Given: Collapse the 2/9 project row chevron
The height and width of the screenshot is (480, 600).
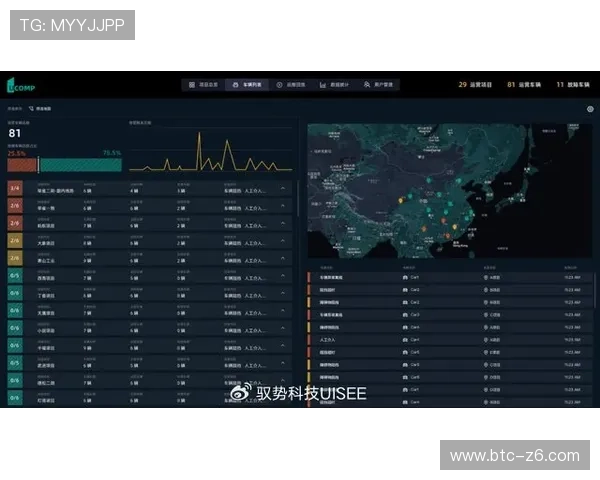Looking at the screenshot, I should (282, 206).
